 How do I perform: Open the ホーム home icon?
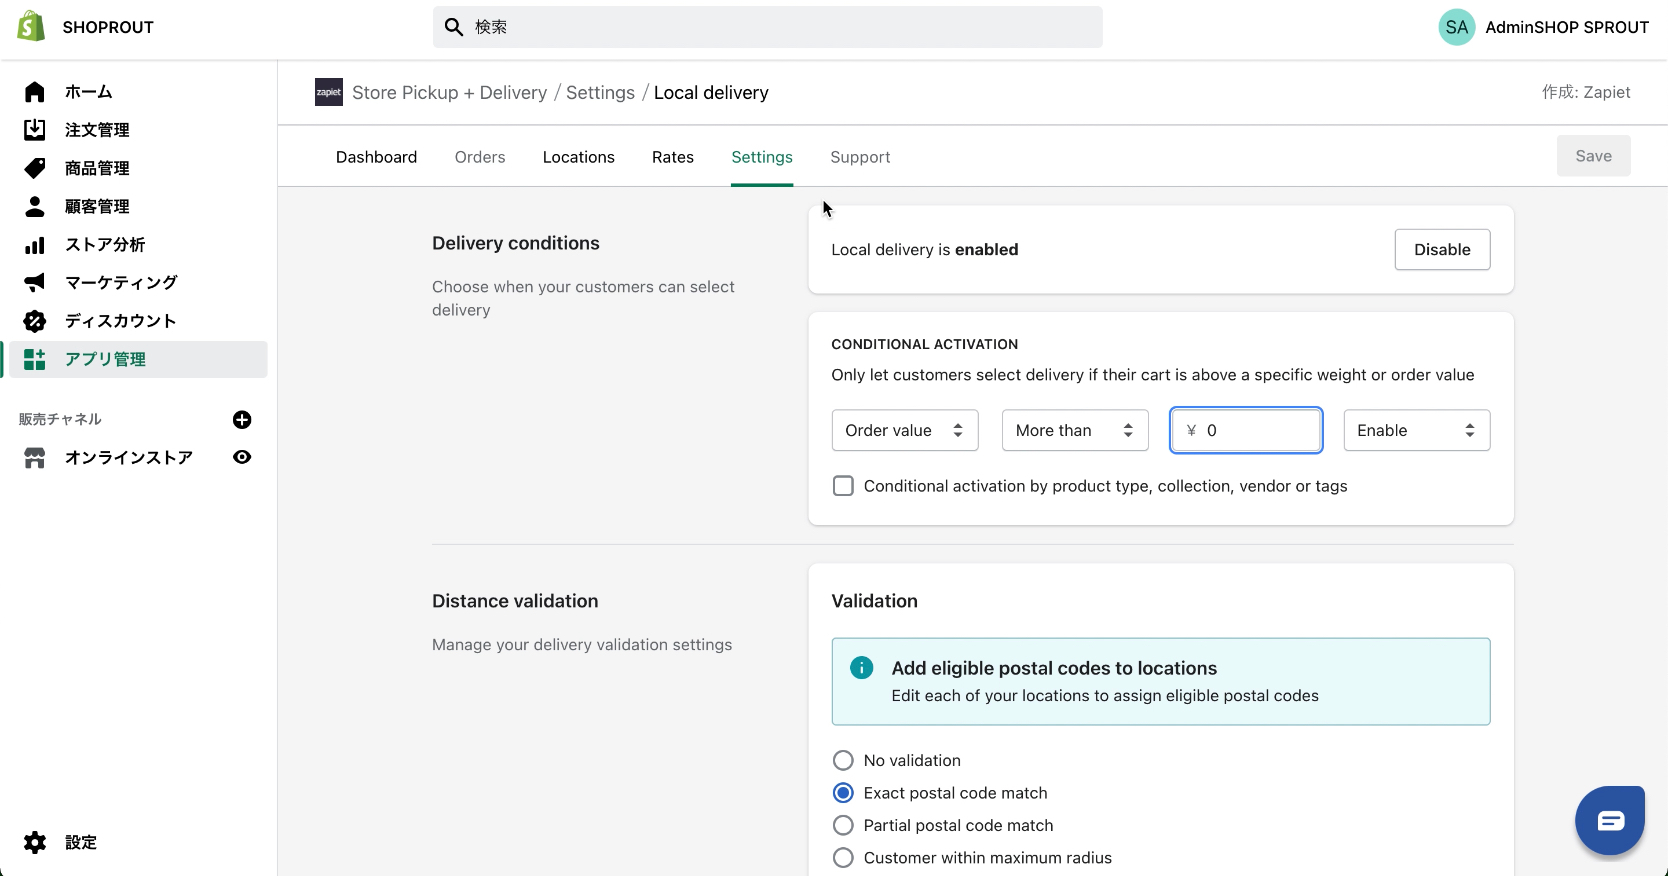coord(35,92)
